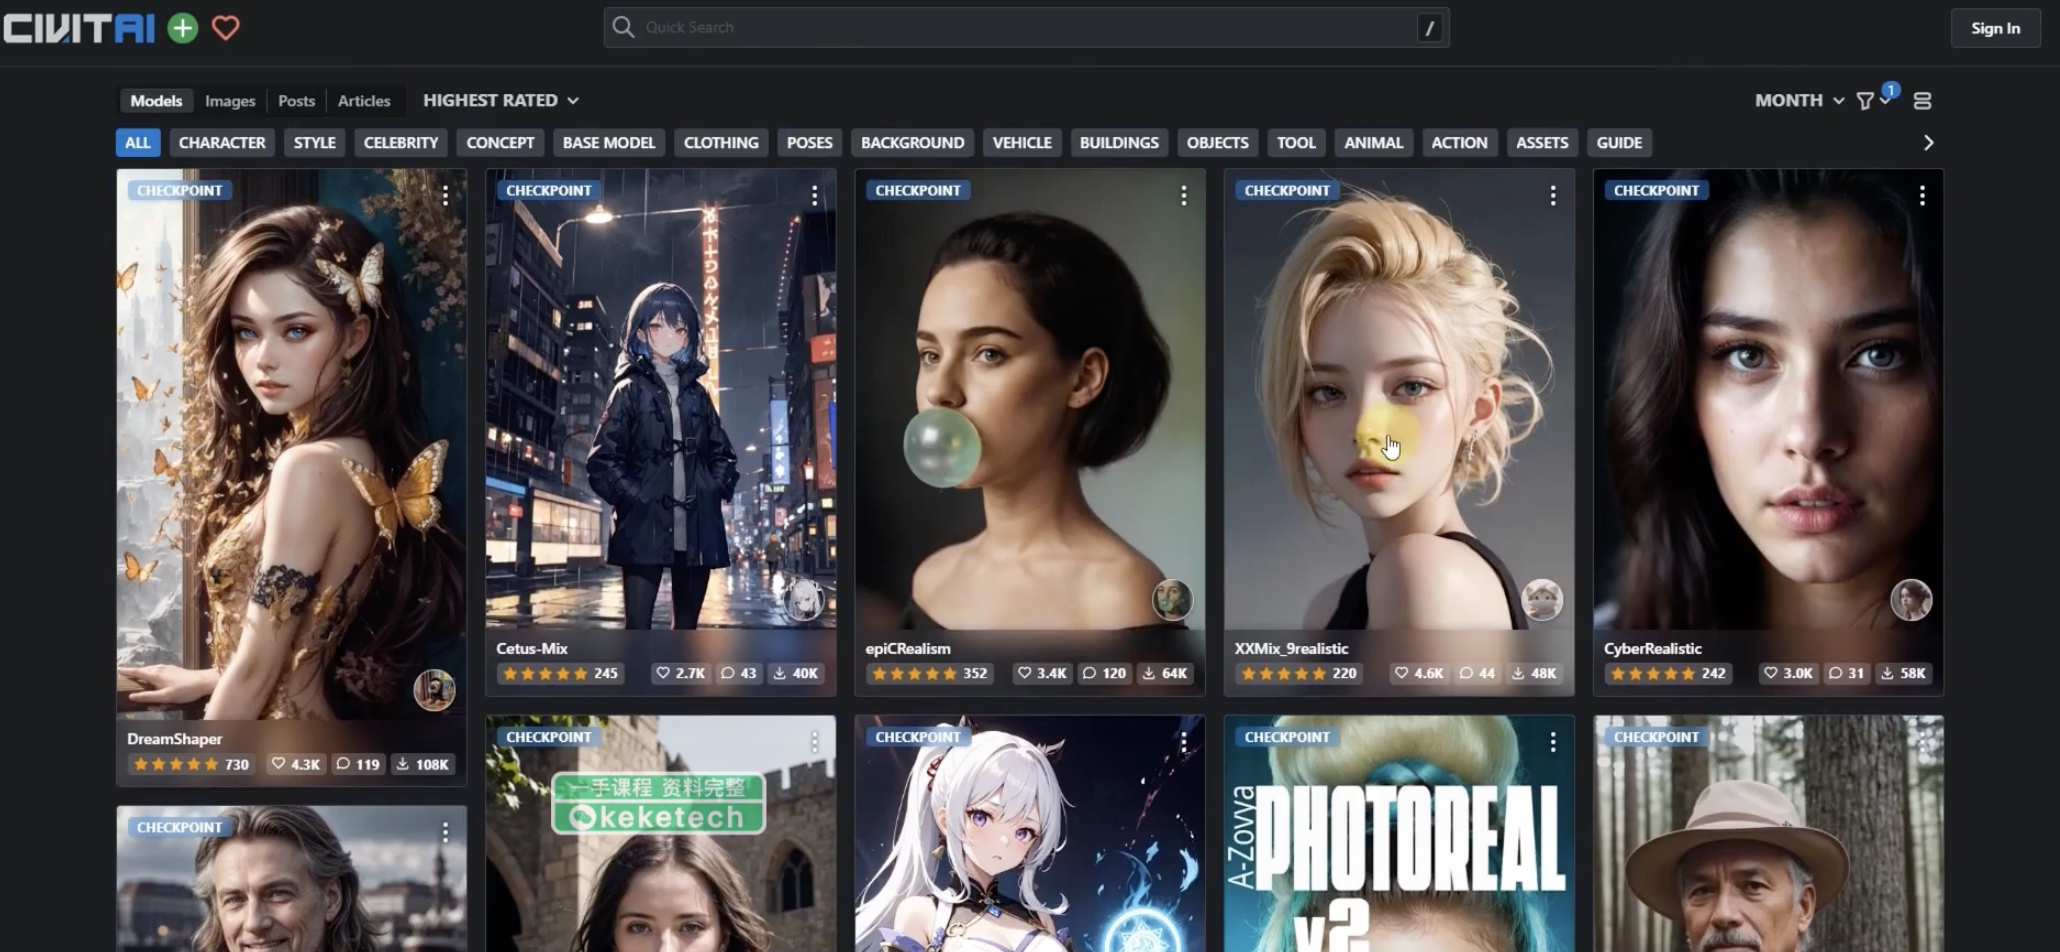2060x952 pixels.
Task: Filter by CLOTHING category
Action: 721,143
